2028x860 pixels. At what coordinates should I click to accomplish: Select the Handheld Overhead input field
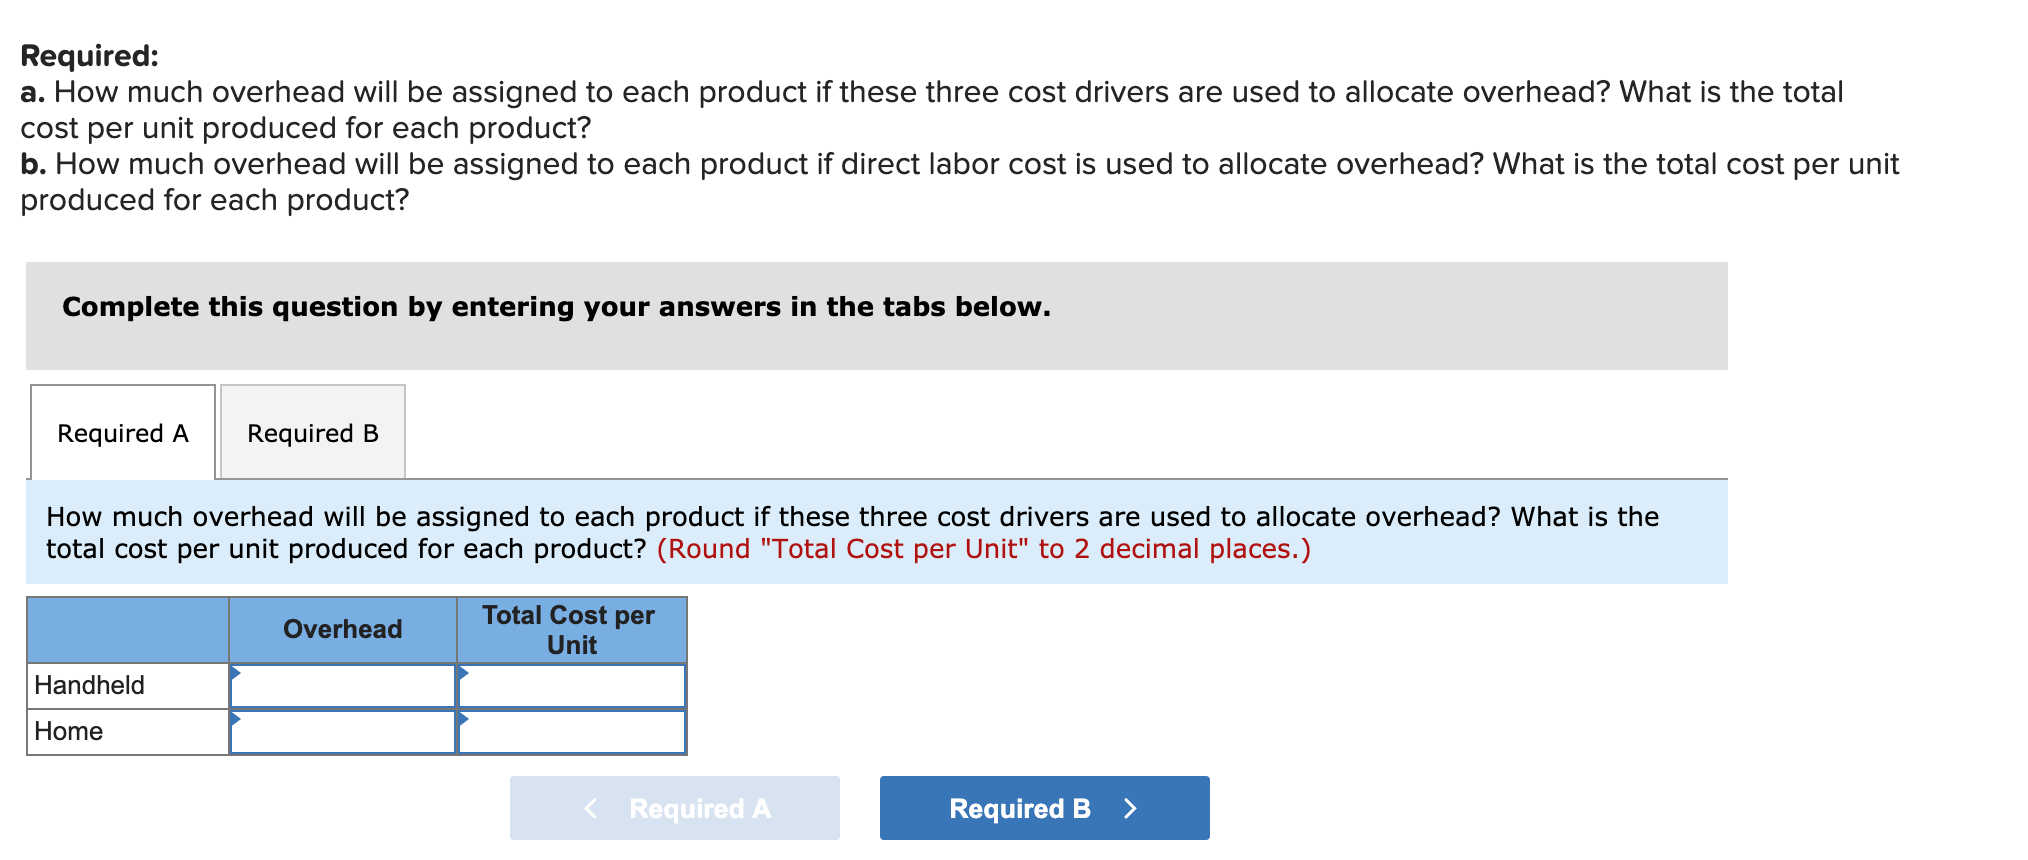(345, 685)
